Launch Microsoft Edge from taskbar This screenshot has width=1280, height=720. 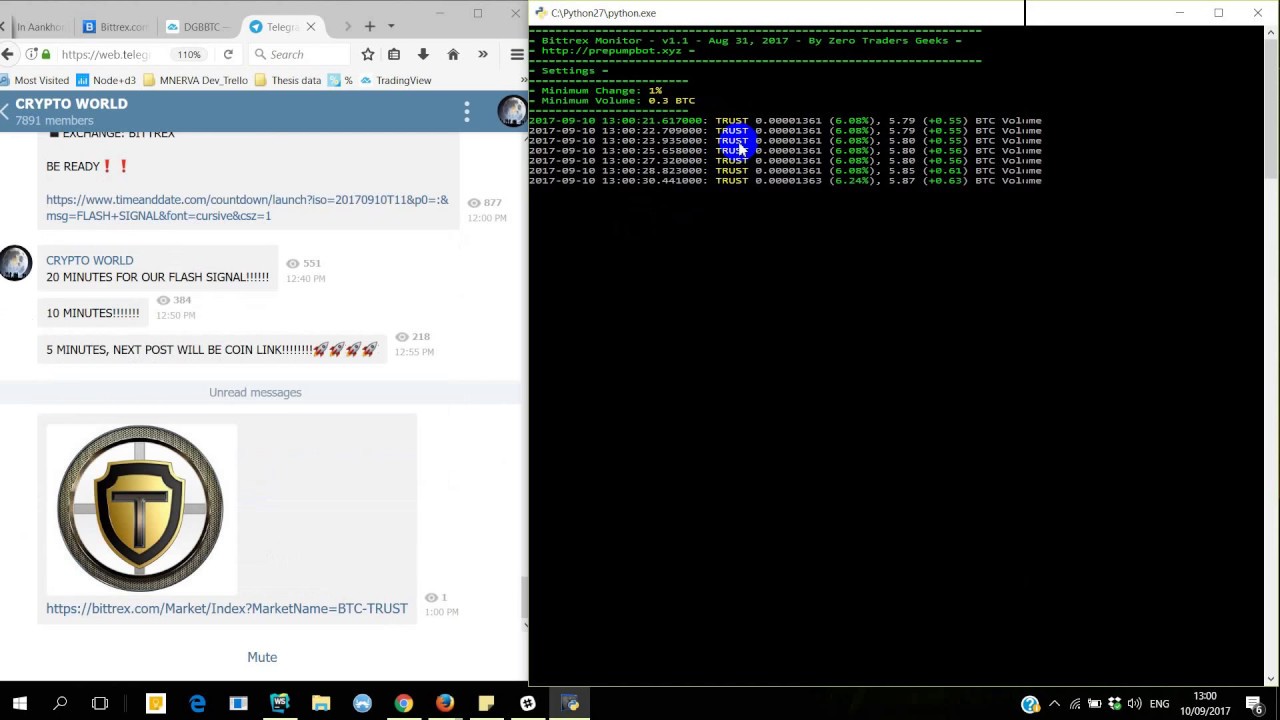click(x=197, y=703)
